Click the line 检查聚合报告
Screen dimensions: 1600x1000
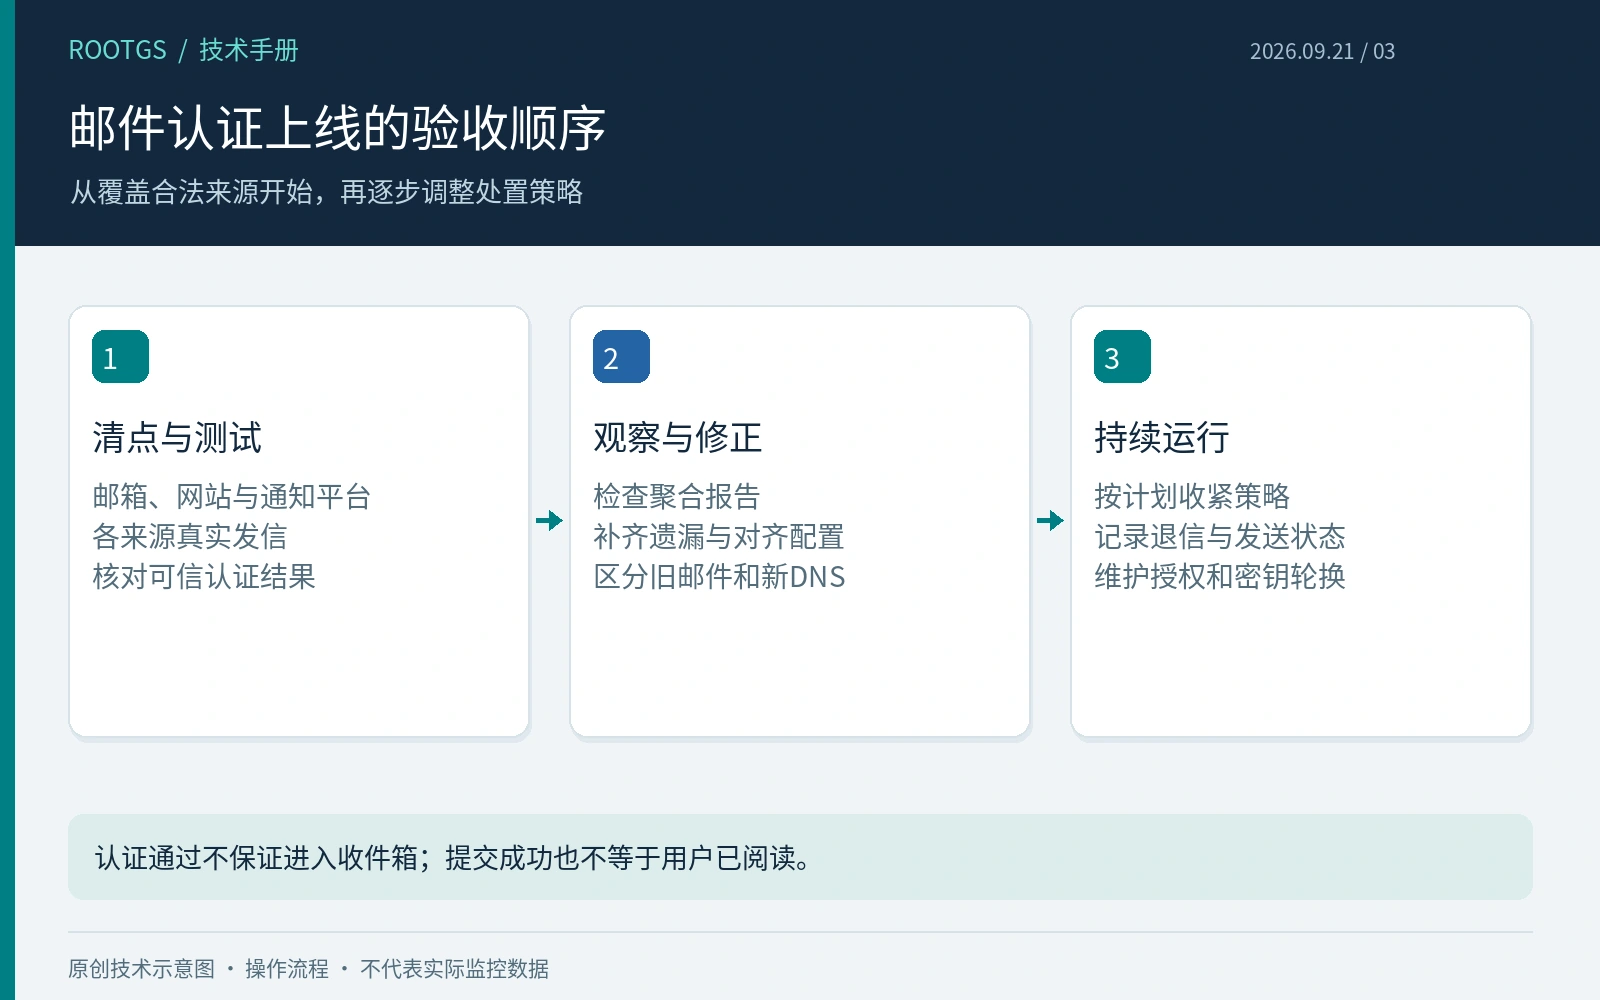[677, 496]
